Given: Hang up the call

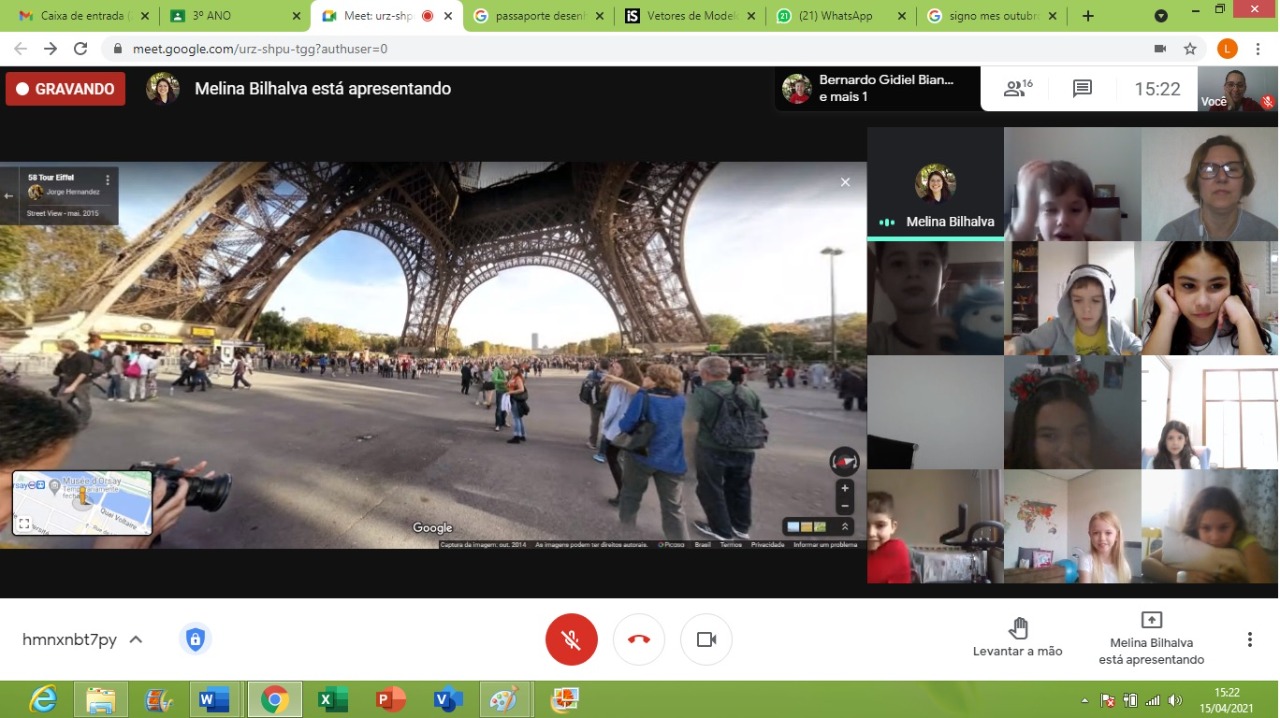Looking at the screenshot, I should tap(639, 639).
